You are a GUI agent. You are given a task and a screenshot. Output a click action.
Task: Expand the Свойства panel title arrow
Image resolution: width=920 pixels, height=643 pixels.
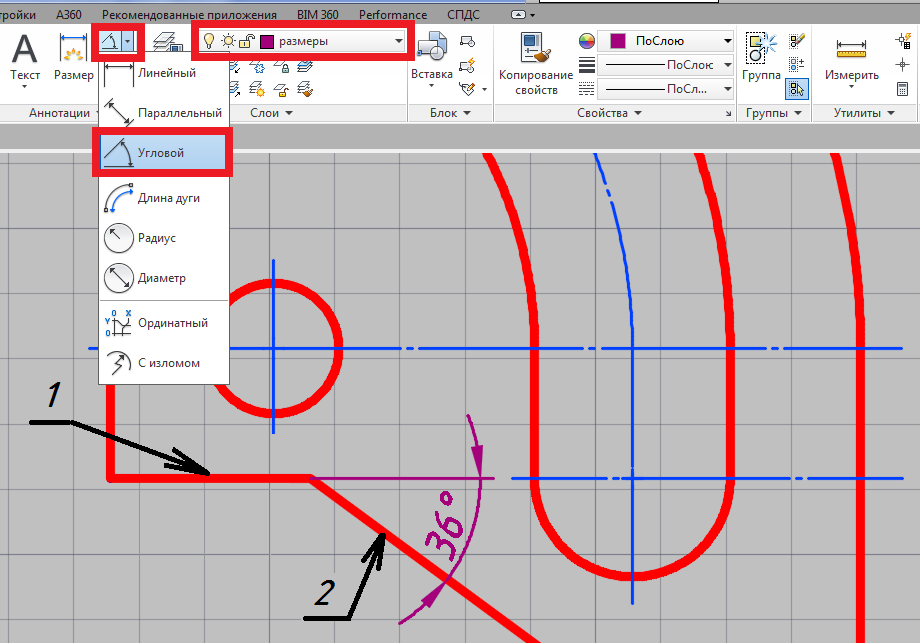coord(636,114)
